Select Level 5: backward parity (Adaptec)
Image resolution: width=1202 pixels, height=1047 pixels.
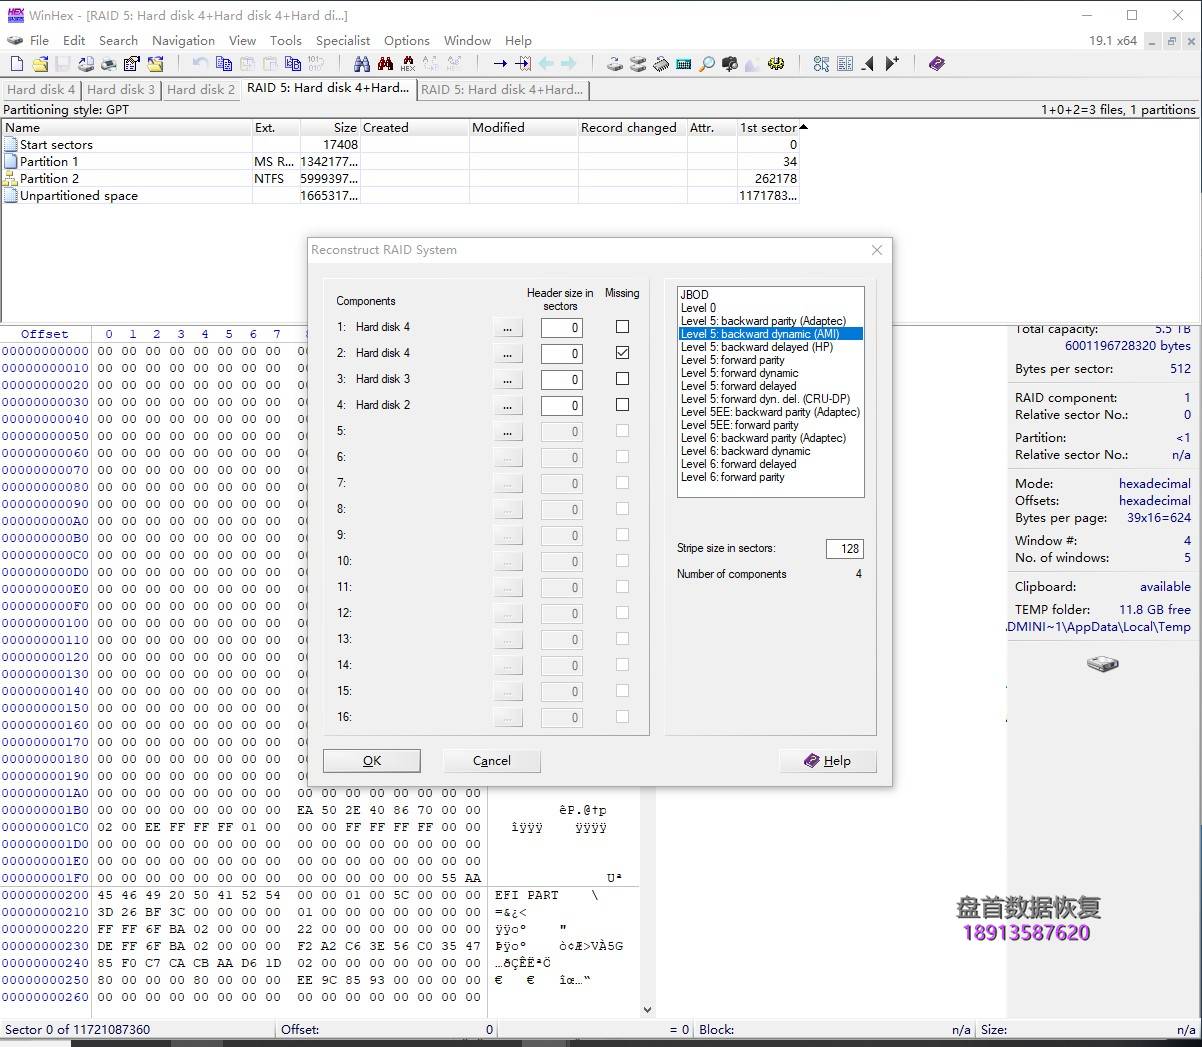(763, 321)
